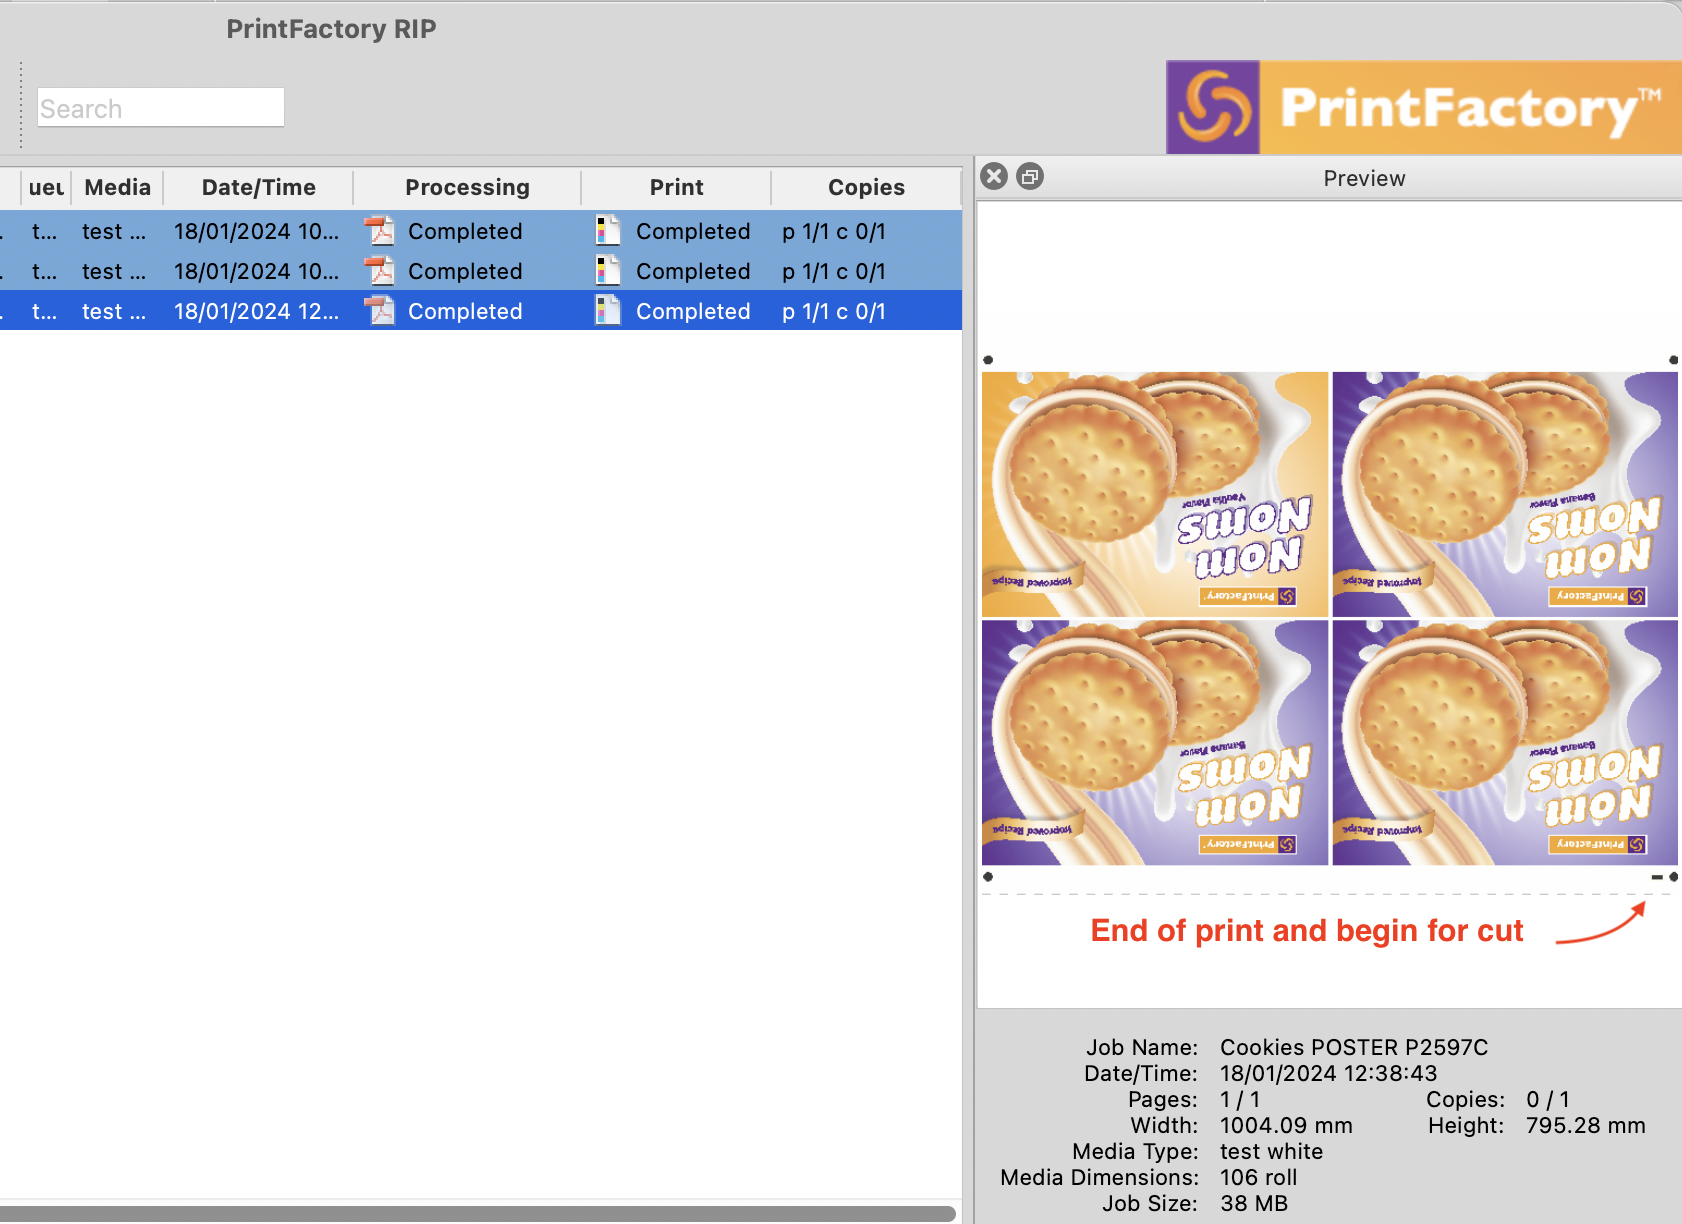Screen dimensions: 1682x1224
Task: Sort jobs by the truncated Queue column header
Action: [46, 187]
